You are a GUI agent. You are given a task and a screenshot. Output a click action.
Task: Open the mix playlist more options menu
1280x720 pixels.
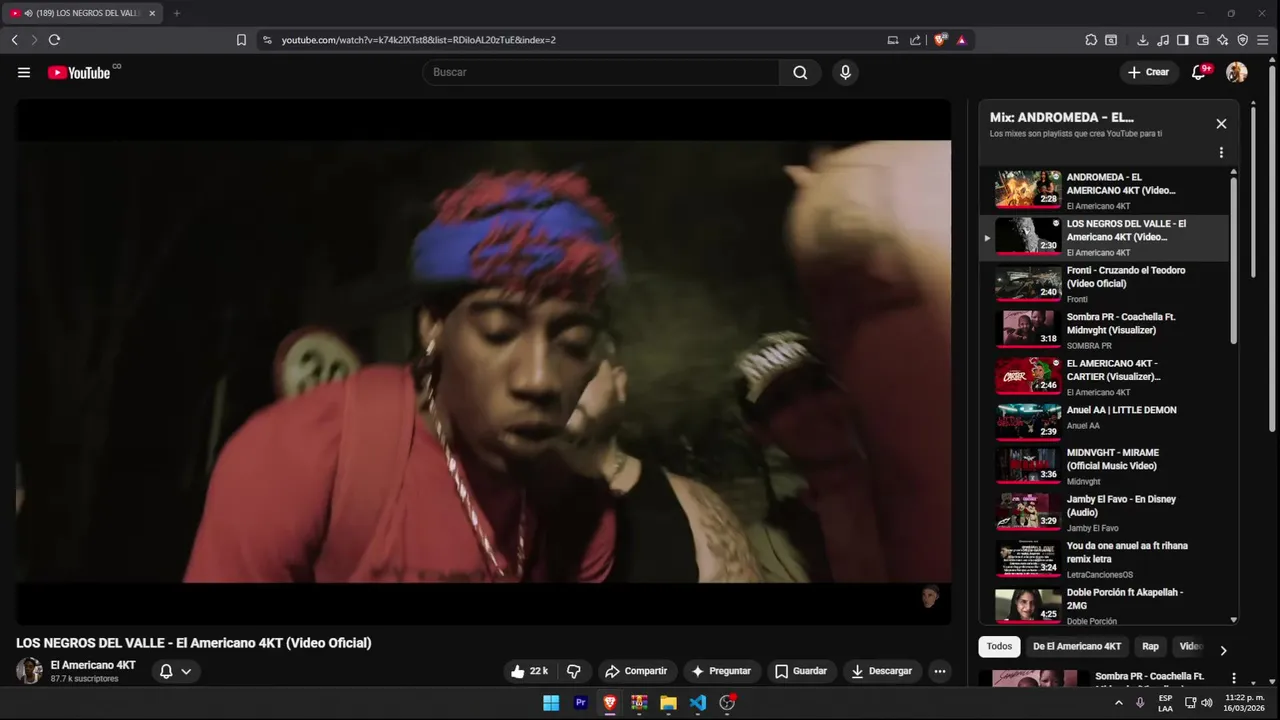(1221, 153)
